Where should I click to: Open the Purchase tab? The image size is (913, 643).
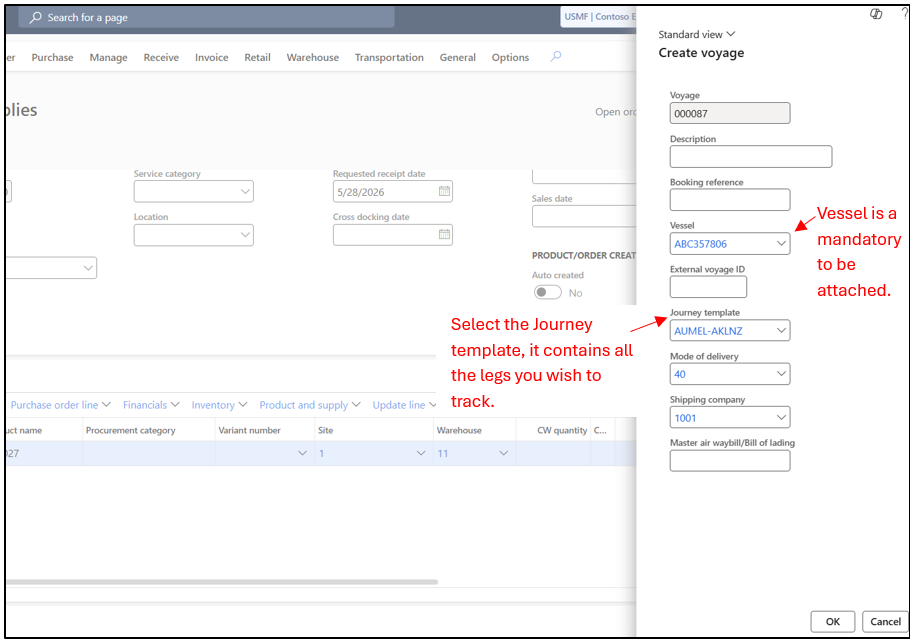(x=52, y=57)
